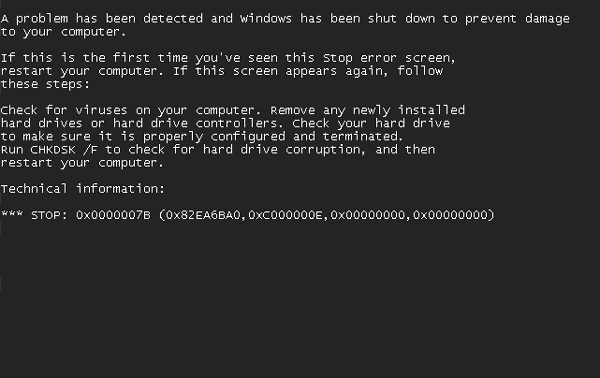Click the word "follow" at line end

pos(420,71)
